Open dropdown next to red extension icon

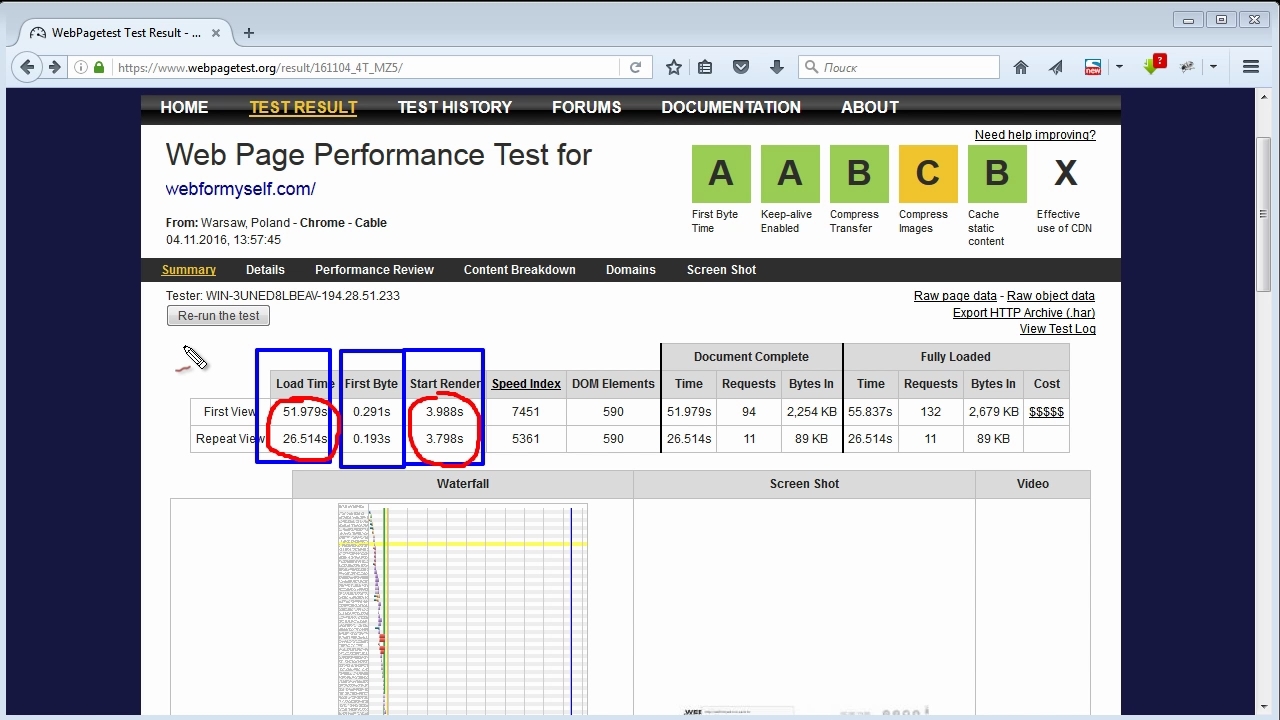tap(1119, 67)
